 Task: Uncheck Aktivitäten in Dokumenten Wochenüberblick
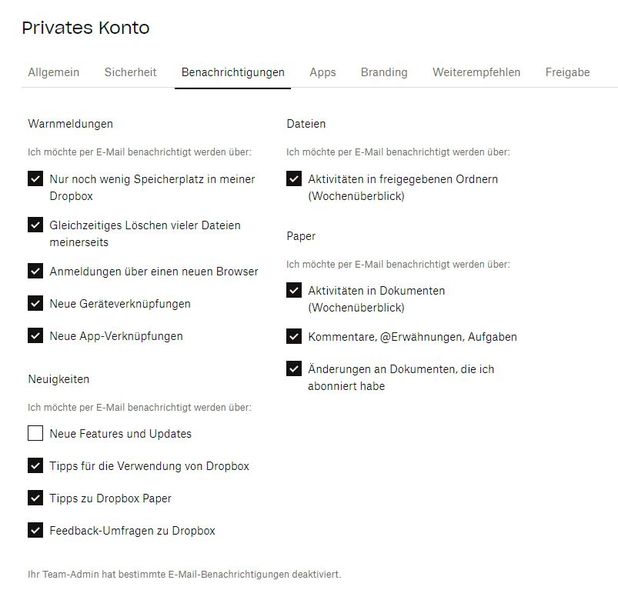(294, 291)
